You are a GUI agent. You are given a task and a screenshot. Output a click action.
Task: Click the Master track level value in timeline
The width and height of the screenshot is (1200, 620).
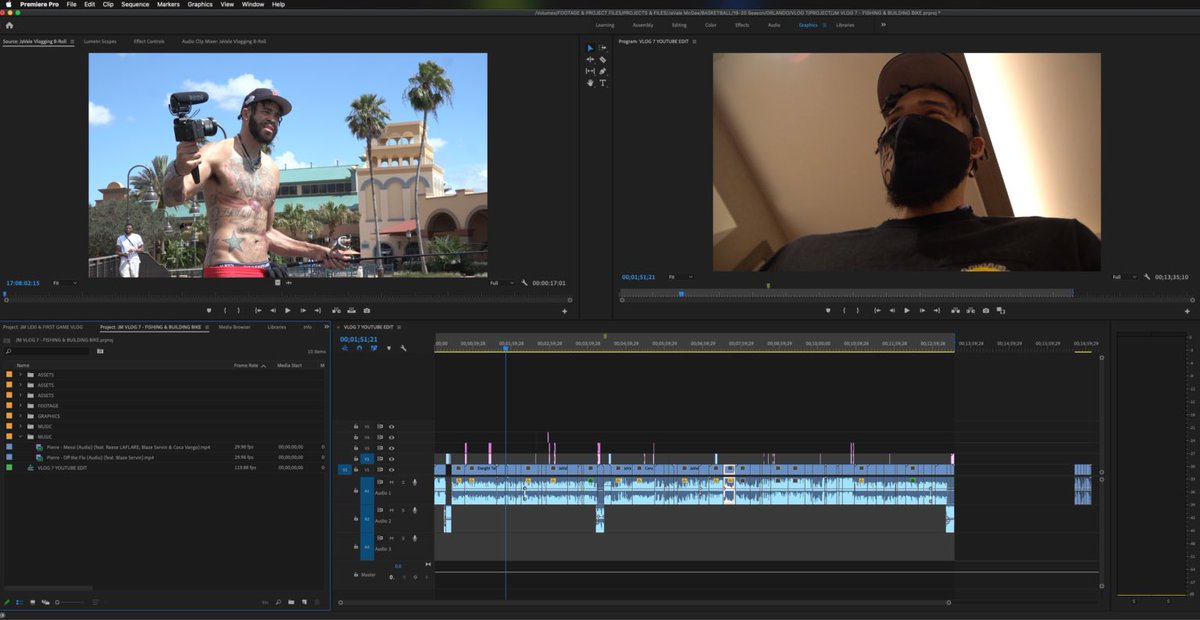(397, 565)
